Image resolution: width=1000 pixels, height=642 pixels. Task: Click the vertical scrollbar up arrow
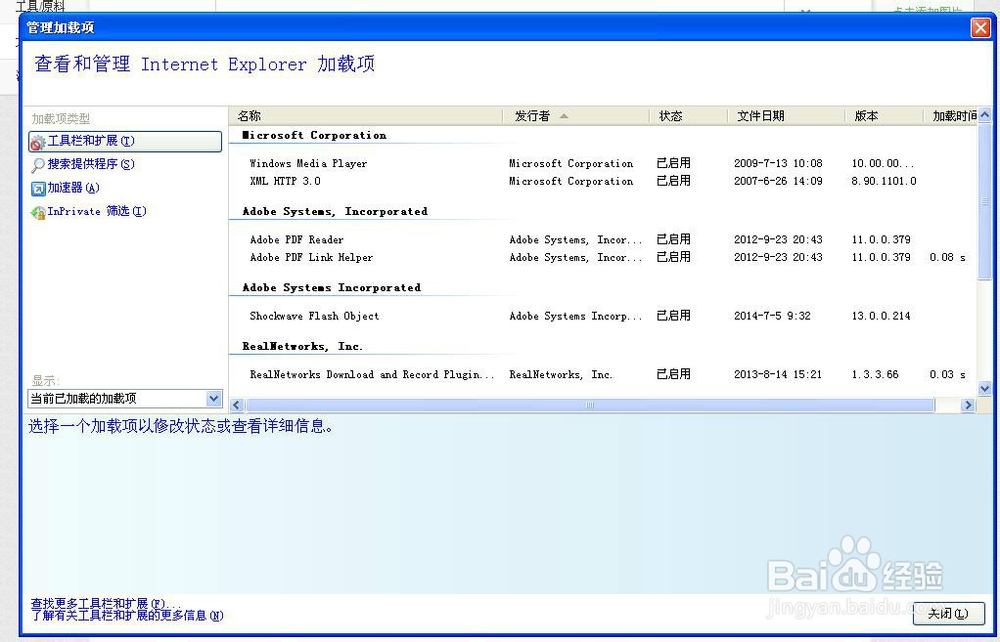pos(985,115)
